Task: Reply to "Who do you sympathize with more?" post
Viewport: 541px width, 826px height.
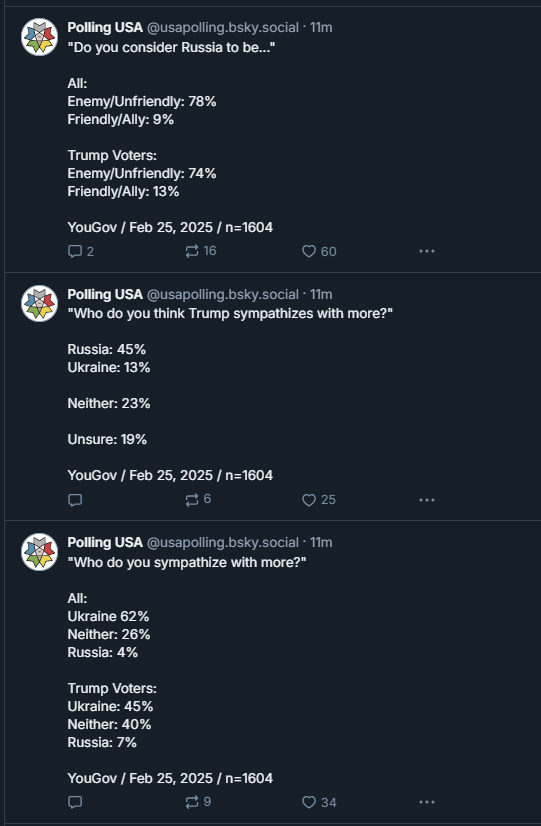Action: [75, 802]
